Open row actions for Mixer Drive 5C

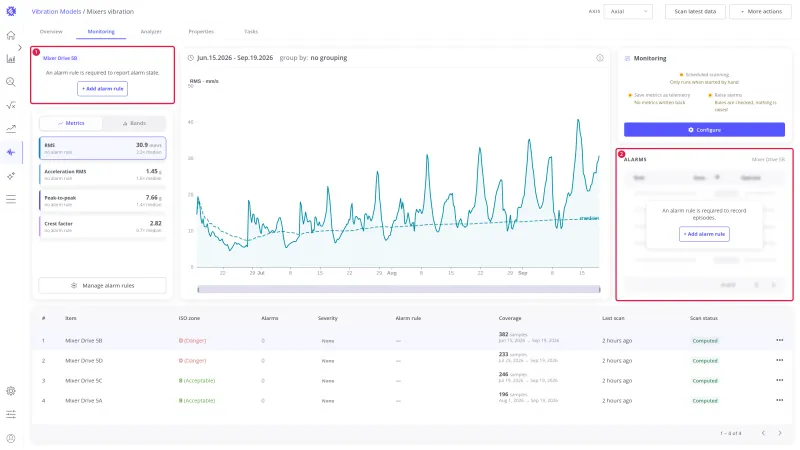point(780,381)
